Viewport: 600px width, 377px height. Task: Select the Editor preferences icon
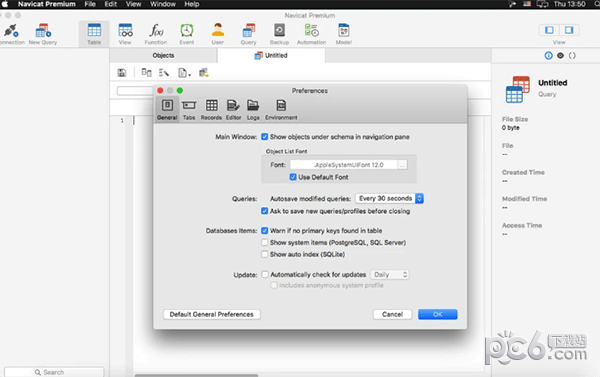pyautogui.click(x=233, y=110)
